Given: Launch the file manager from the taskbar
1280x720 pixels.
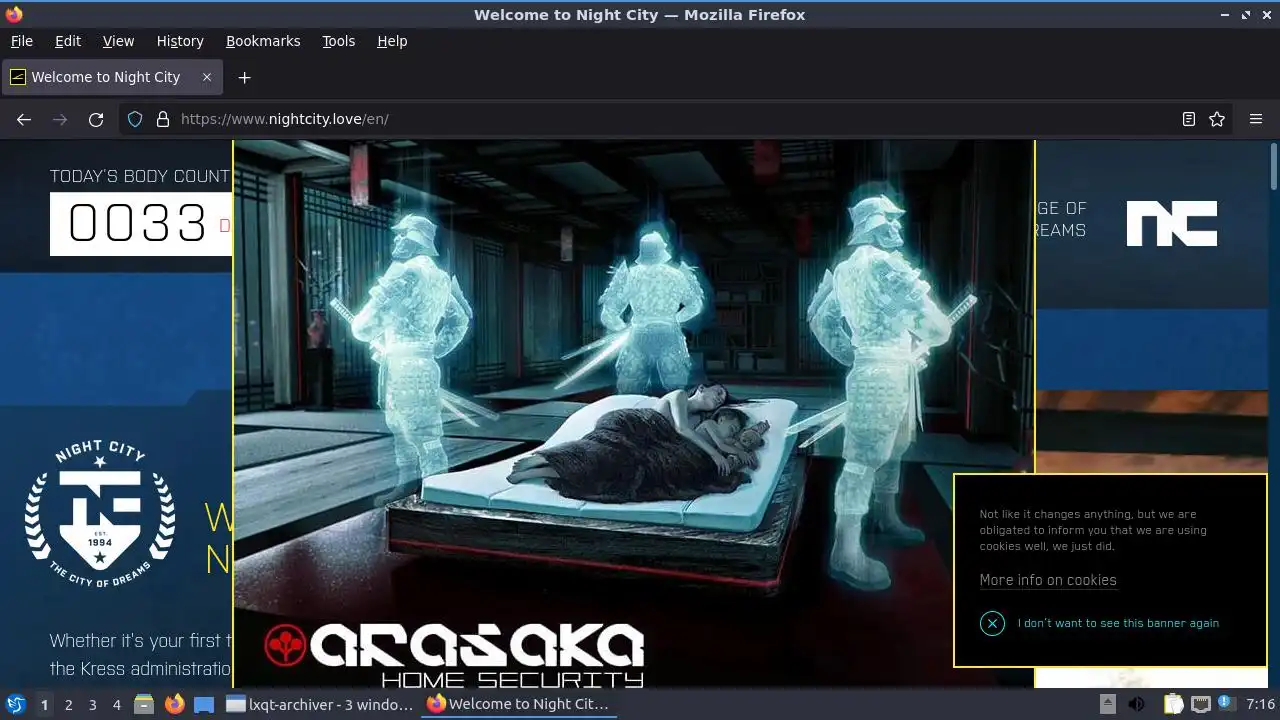Looking at the screenshot, I should pyautogui.click(x=144, y=704).
